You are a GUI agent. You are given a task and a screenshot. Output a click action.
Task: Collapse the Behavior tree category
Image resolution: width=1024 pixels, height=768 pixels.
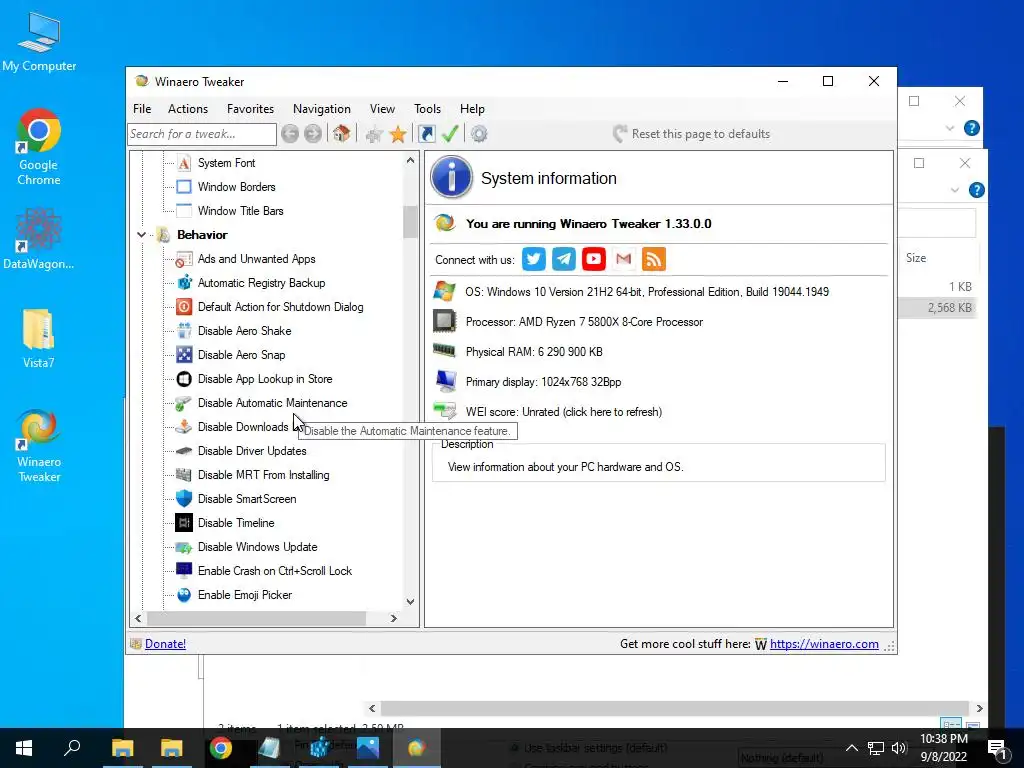[141, 234]
